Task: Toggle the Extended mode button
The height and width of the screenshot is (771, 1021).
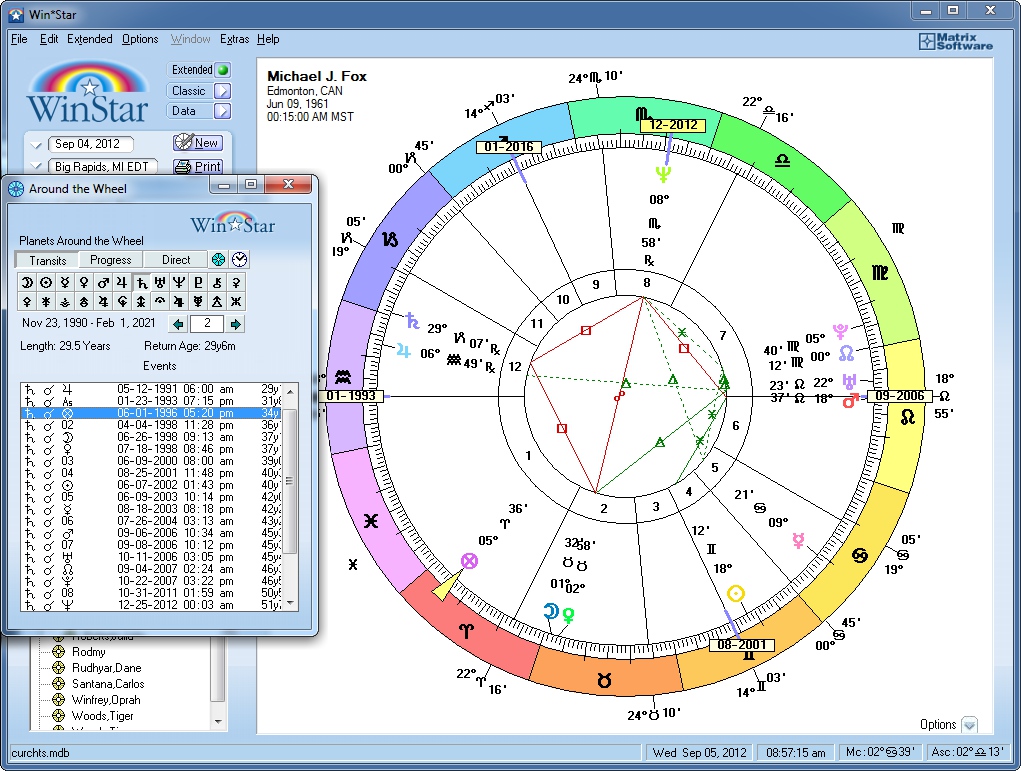Action: [199, 70]
